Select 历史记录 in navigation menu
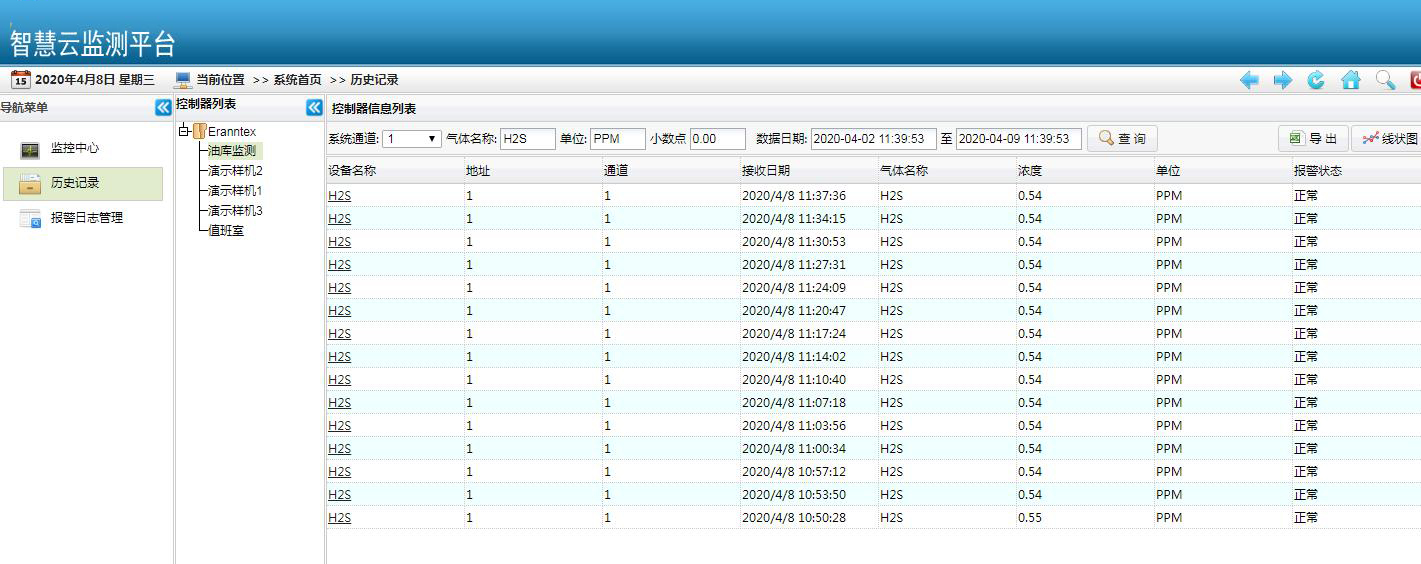The image size is (1421, 564). 75,184
